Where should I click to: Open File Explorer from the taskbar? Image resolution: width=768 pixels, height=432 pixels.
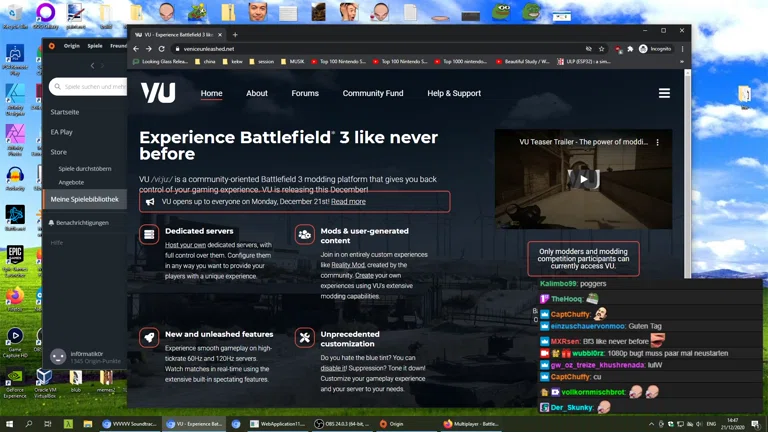(88, 424)
